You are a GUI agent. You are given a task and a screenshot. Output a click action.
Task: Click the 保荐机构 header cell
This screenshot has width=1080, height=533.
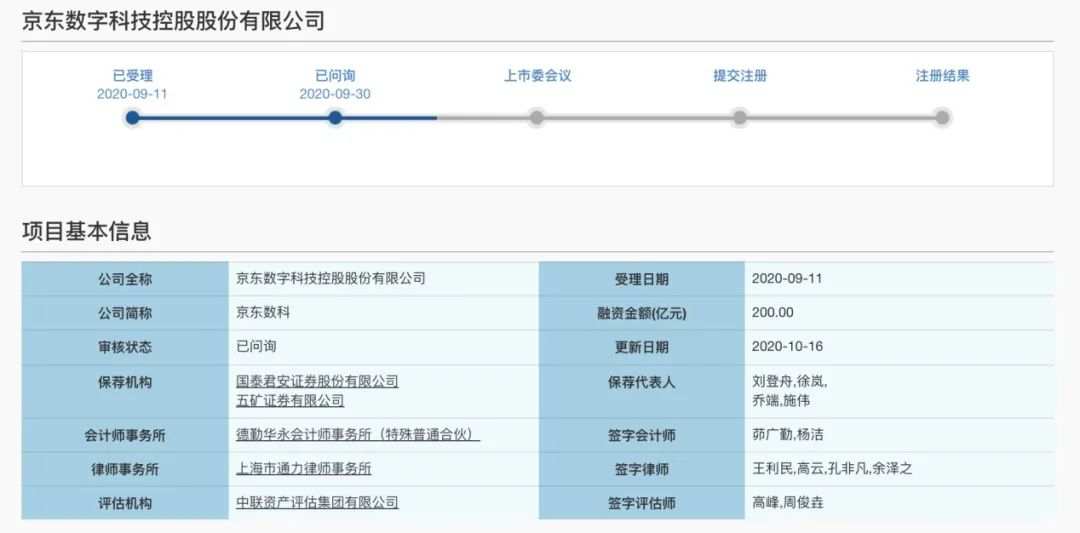point(125,391)
